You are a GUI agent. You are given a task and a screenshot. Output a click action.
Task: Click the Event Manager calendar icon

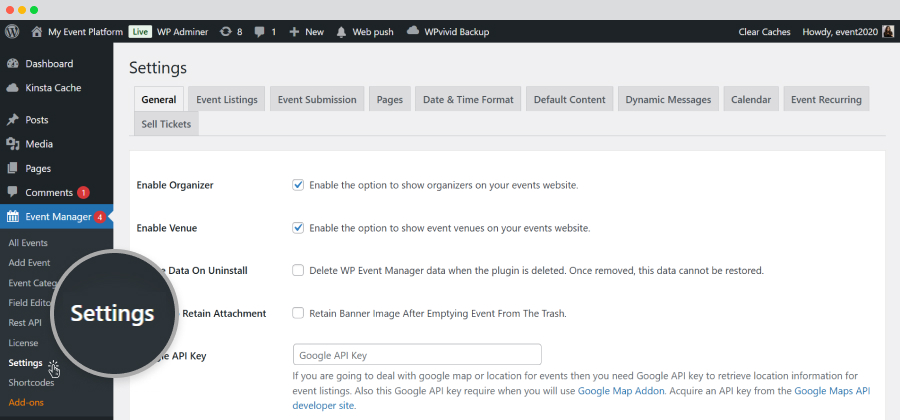coord(13,217)
